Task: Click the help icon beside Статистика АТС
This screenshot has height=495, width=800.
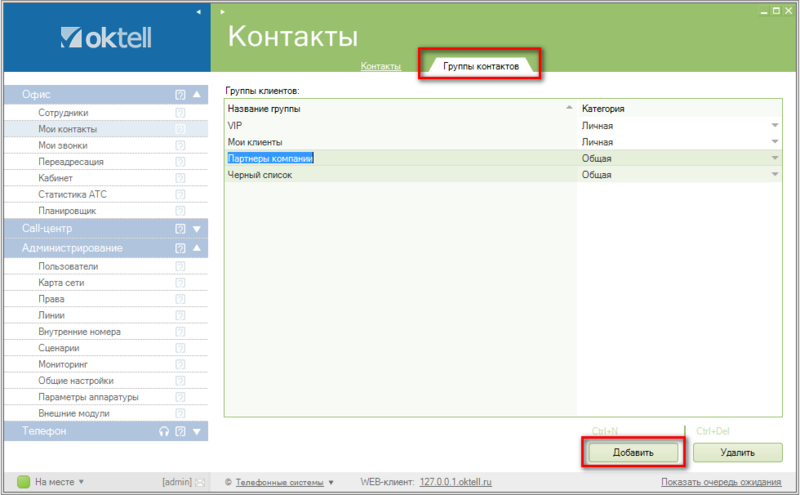Action: 180,194
